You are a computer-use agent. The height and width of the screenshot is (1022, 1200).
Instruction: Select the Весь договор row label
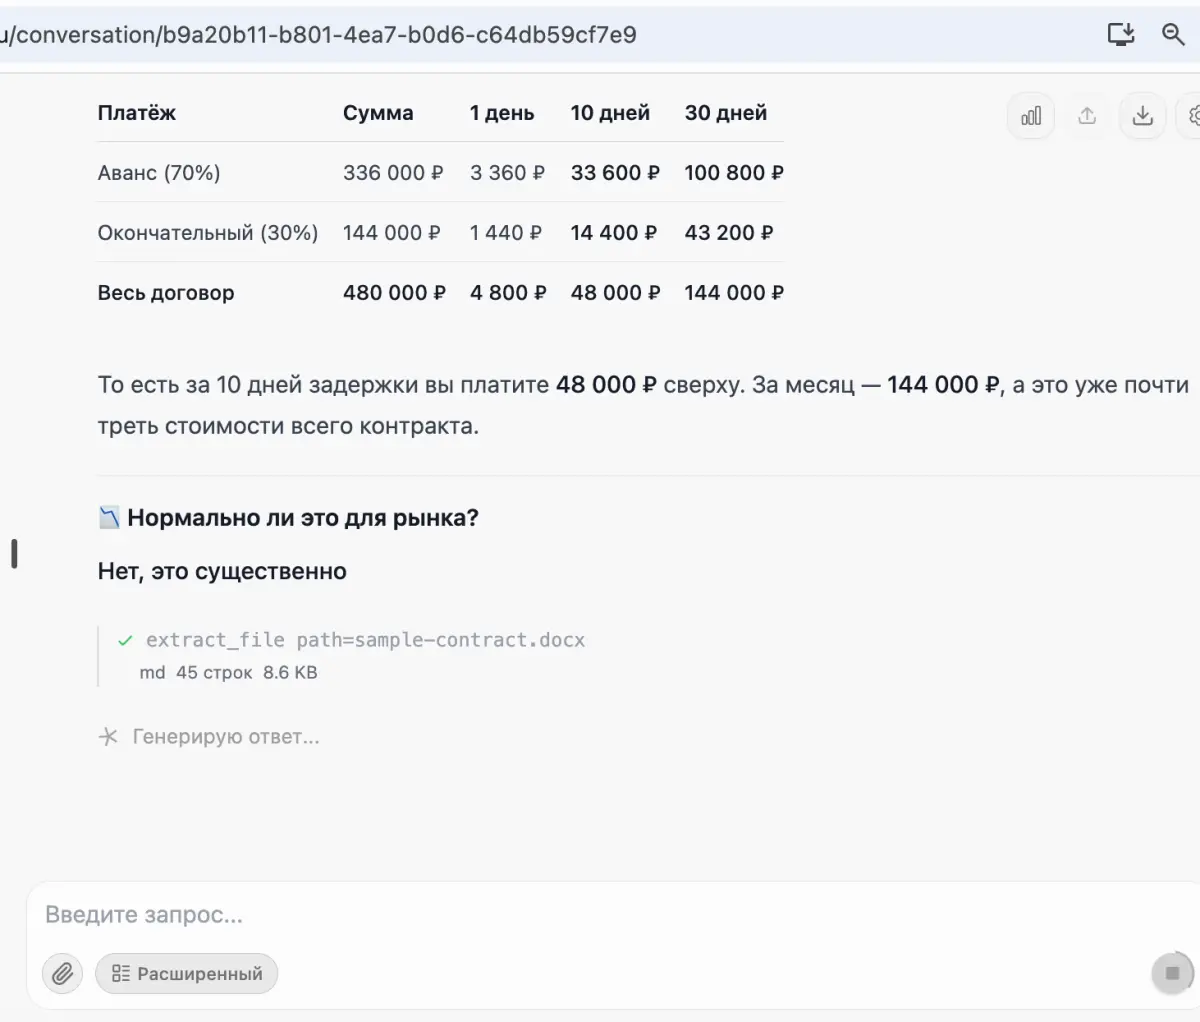[x=166, y=293]
